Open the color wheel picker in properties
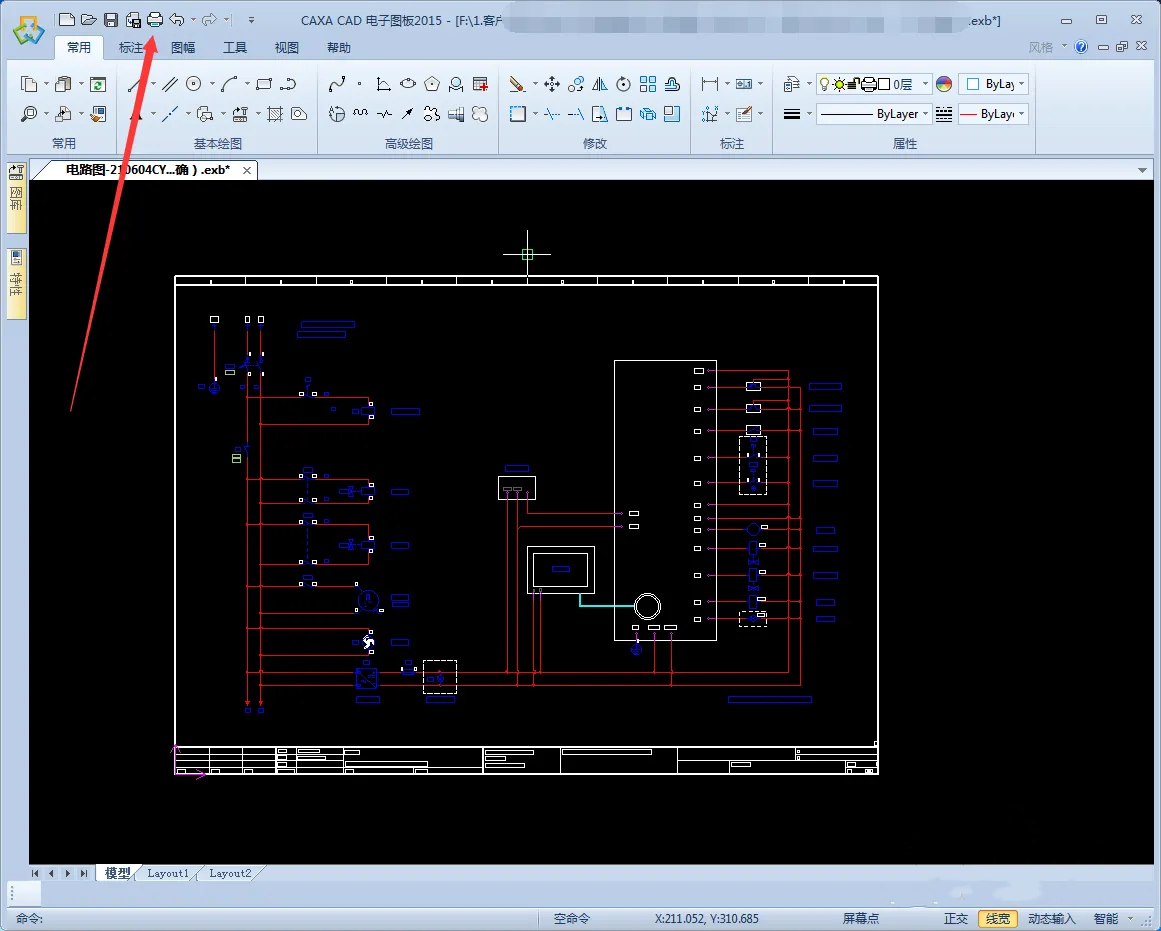 tap(944, 85)
